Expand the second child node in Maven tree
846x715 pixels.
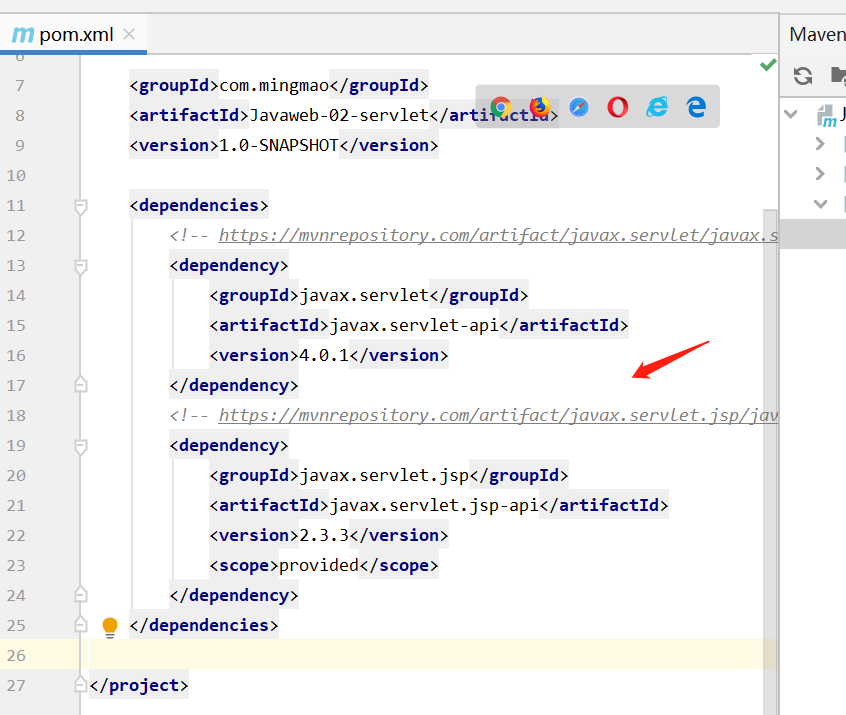[820, 173]
